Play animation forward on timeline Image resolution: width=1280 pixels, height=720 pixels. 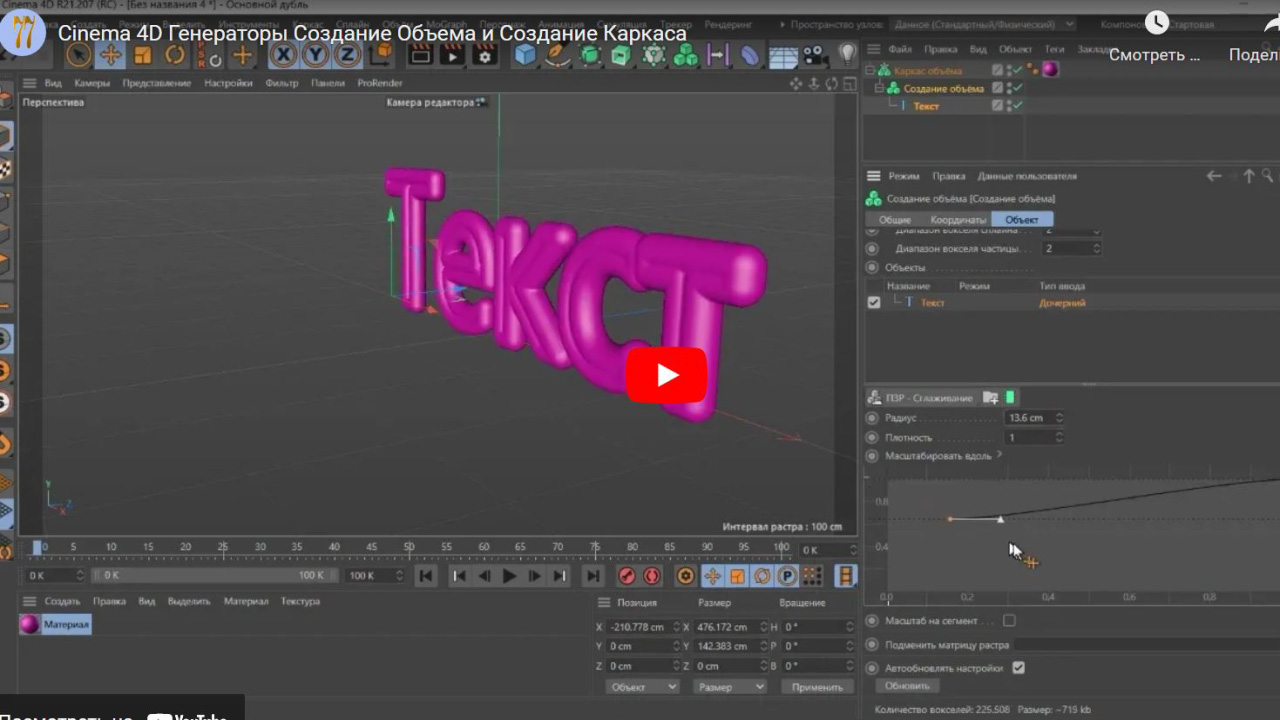tap(509, 576)
